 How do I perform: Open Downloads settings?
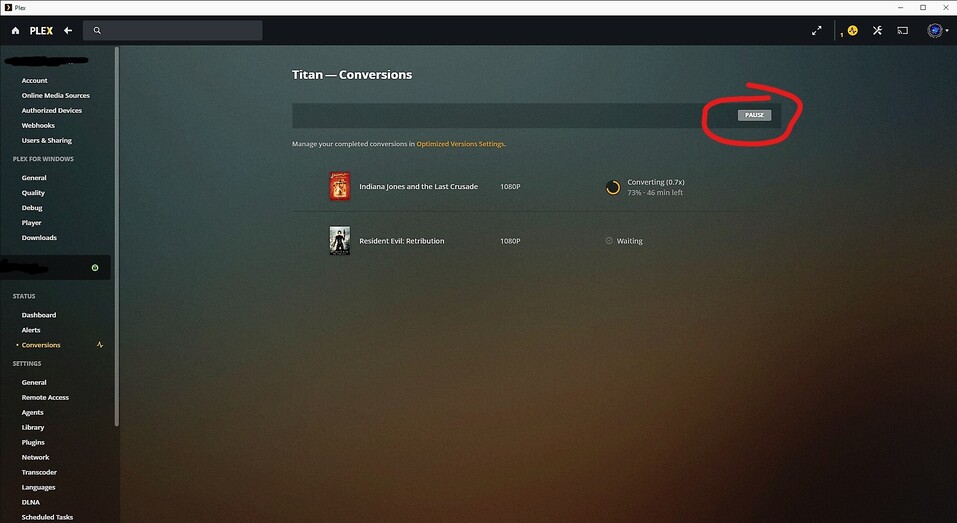(x=39, y=237)
